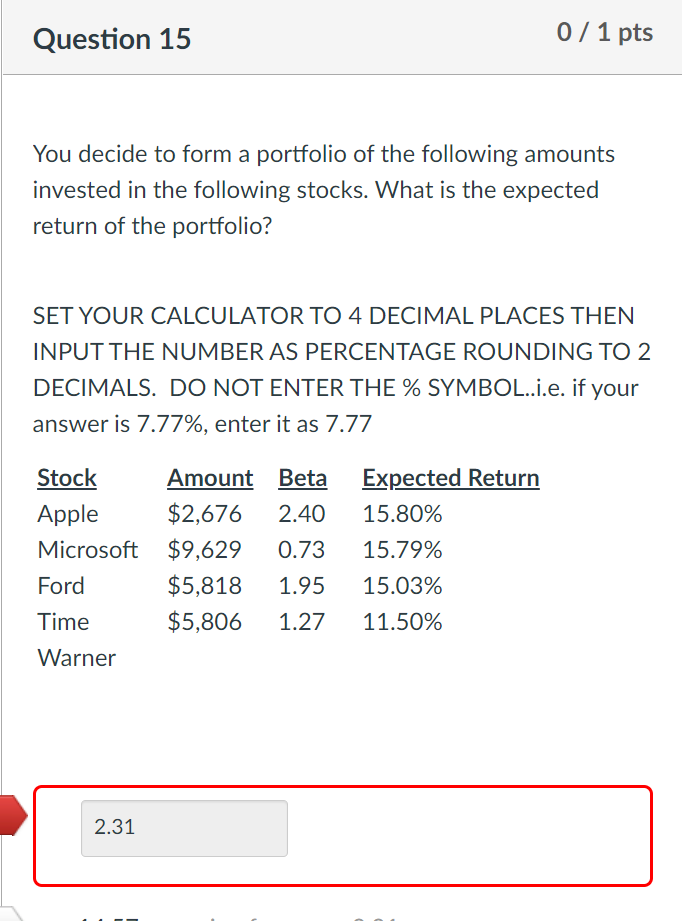The width and height of the screenshot is (682, 921).
Task: Click Ford's expected return 15.03%
Action: pos(402,586)
